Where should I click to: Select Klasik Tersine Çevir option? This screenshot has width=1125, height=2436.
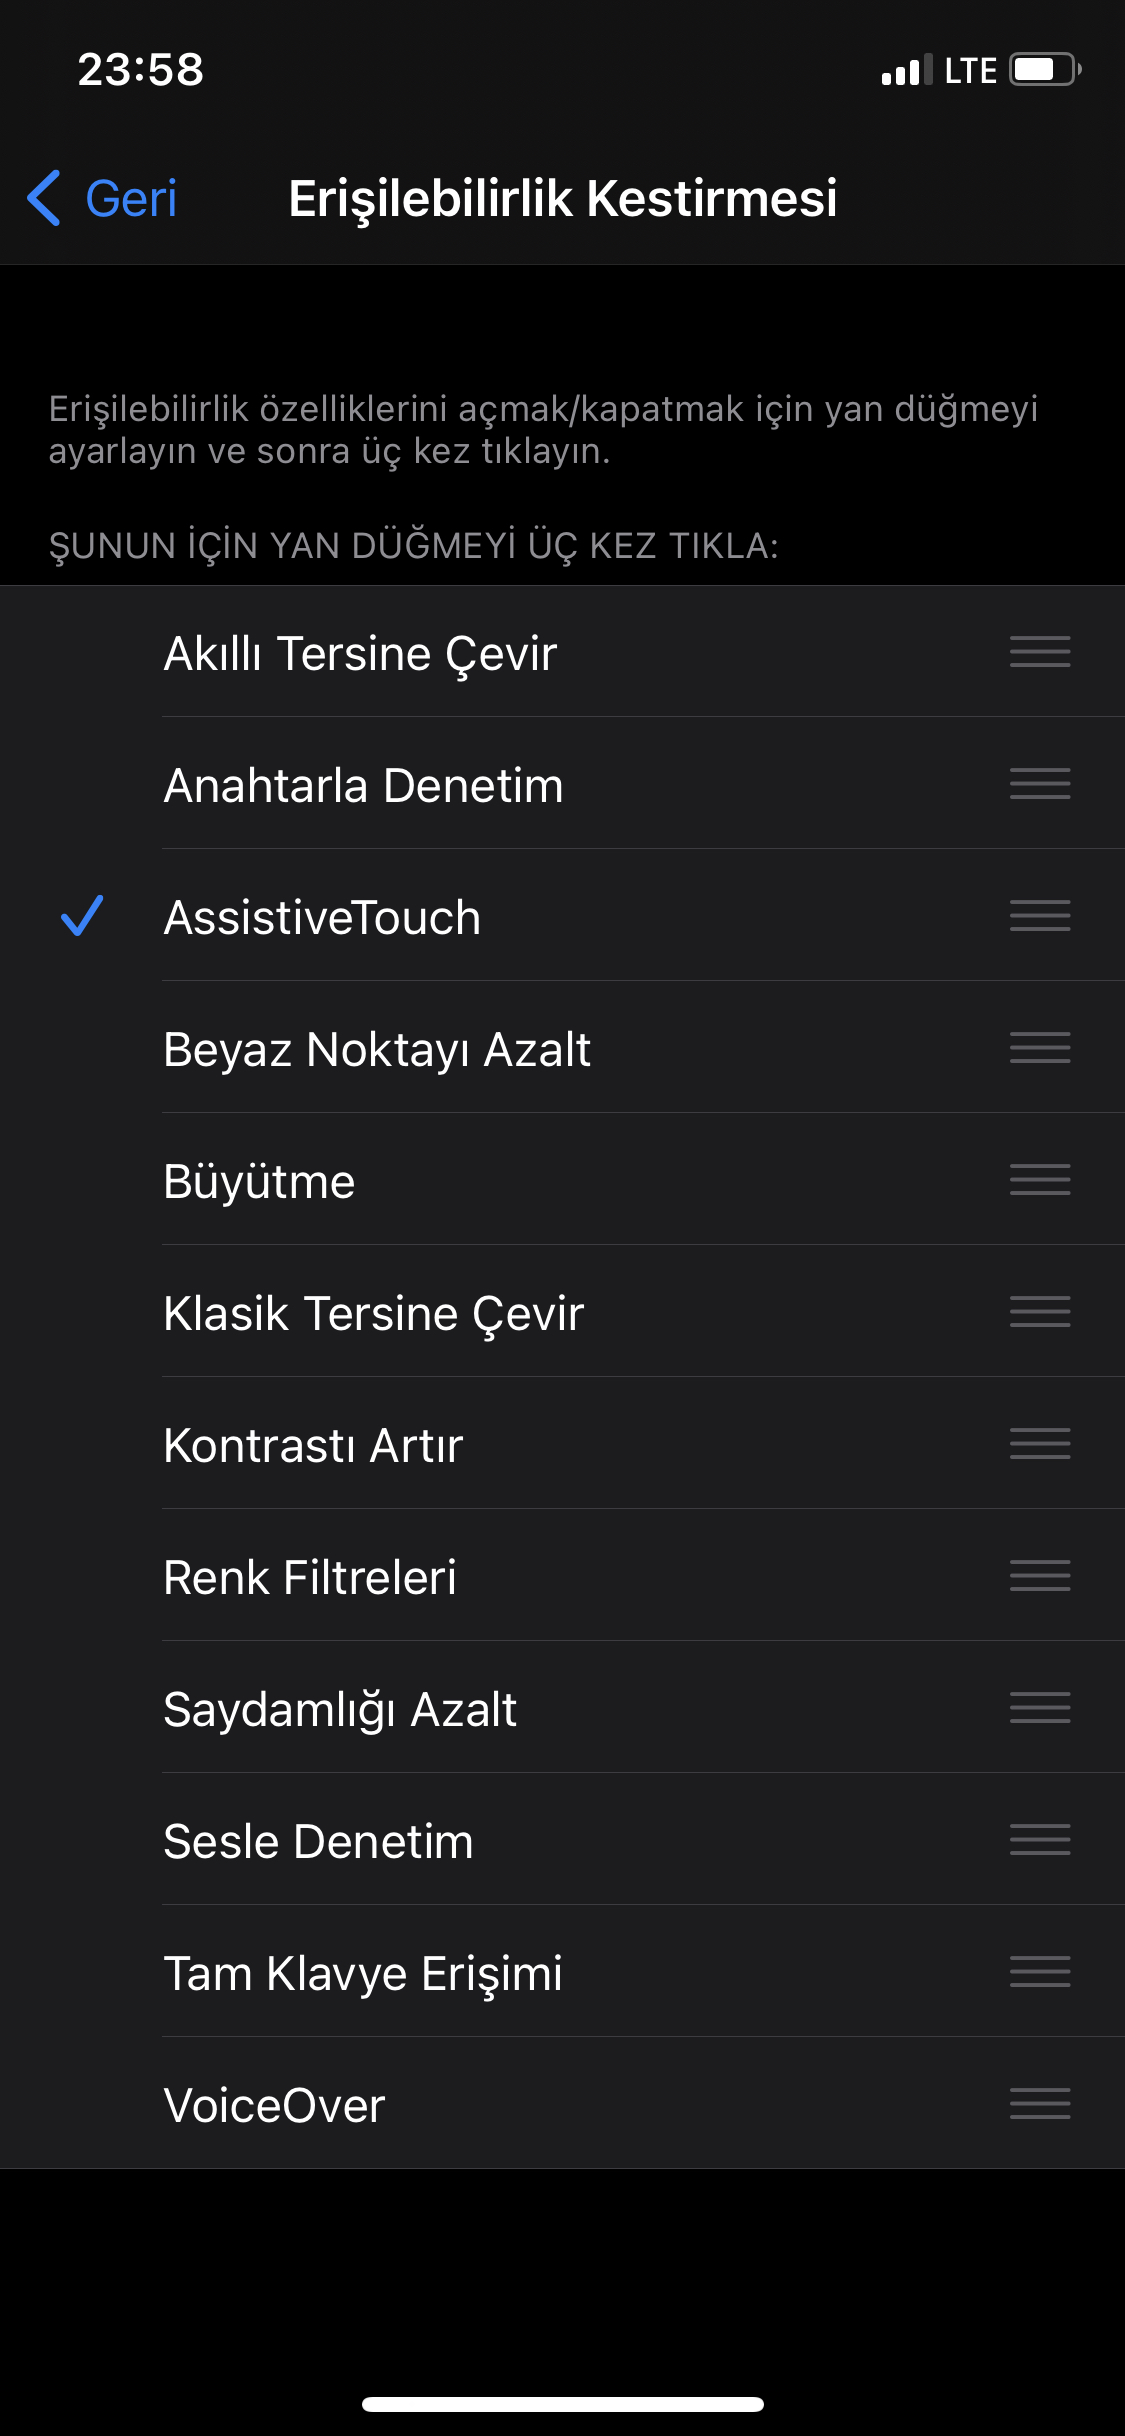coord(562,1312)
